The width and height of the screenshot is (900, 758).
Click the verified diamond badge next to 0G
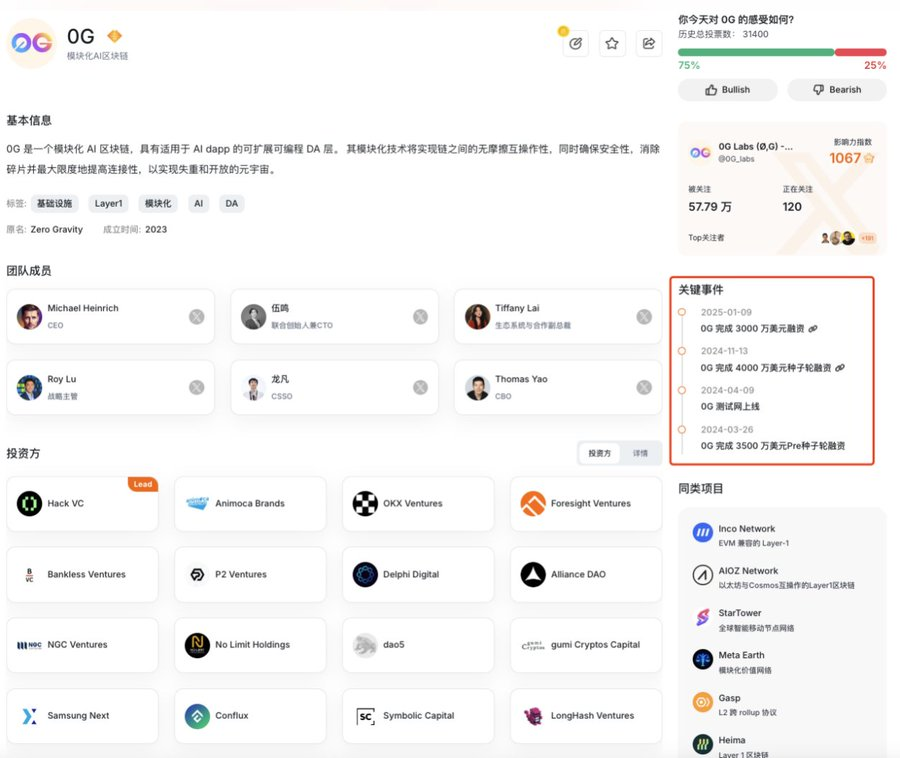click(x=115, y=36)
